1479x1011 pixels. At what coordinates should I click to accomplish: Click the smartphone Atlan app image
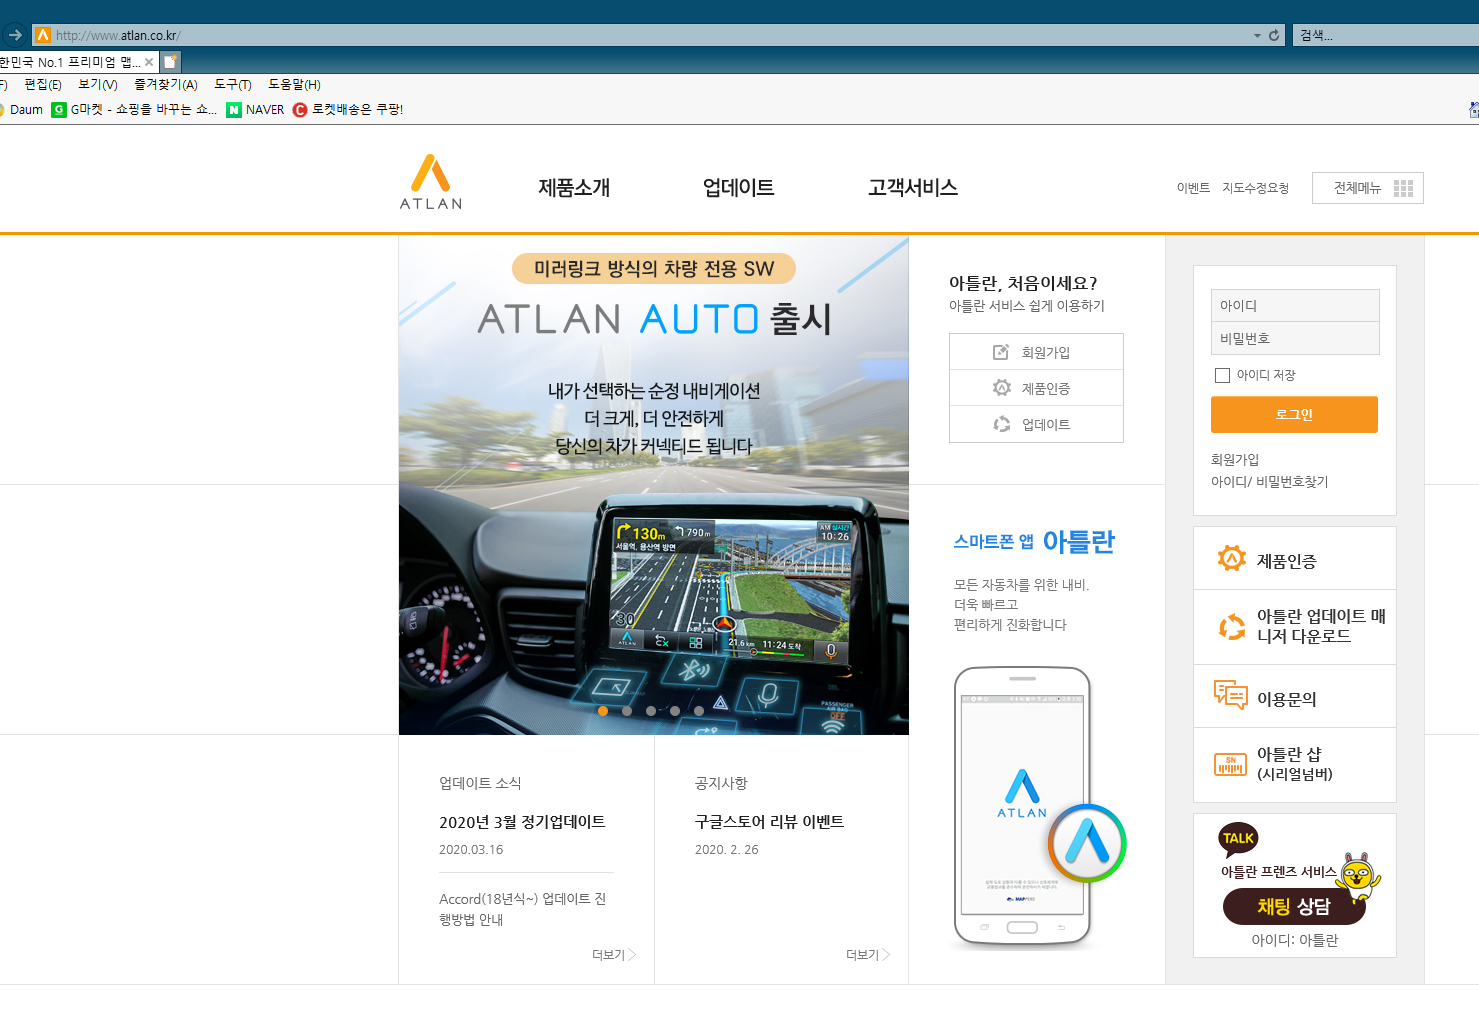pos(1022,807)
